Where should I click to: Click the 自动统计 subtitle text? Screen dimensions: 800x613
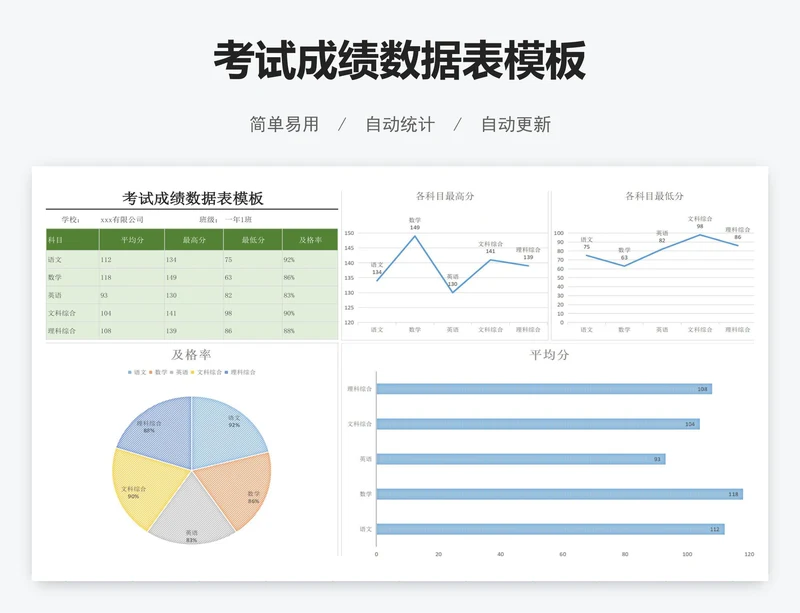(400, 125)
